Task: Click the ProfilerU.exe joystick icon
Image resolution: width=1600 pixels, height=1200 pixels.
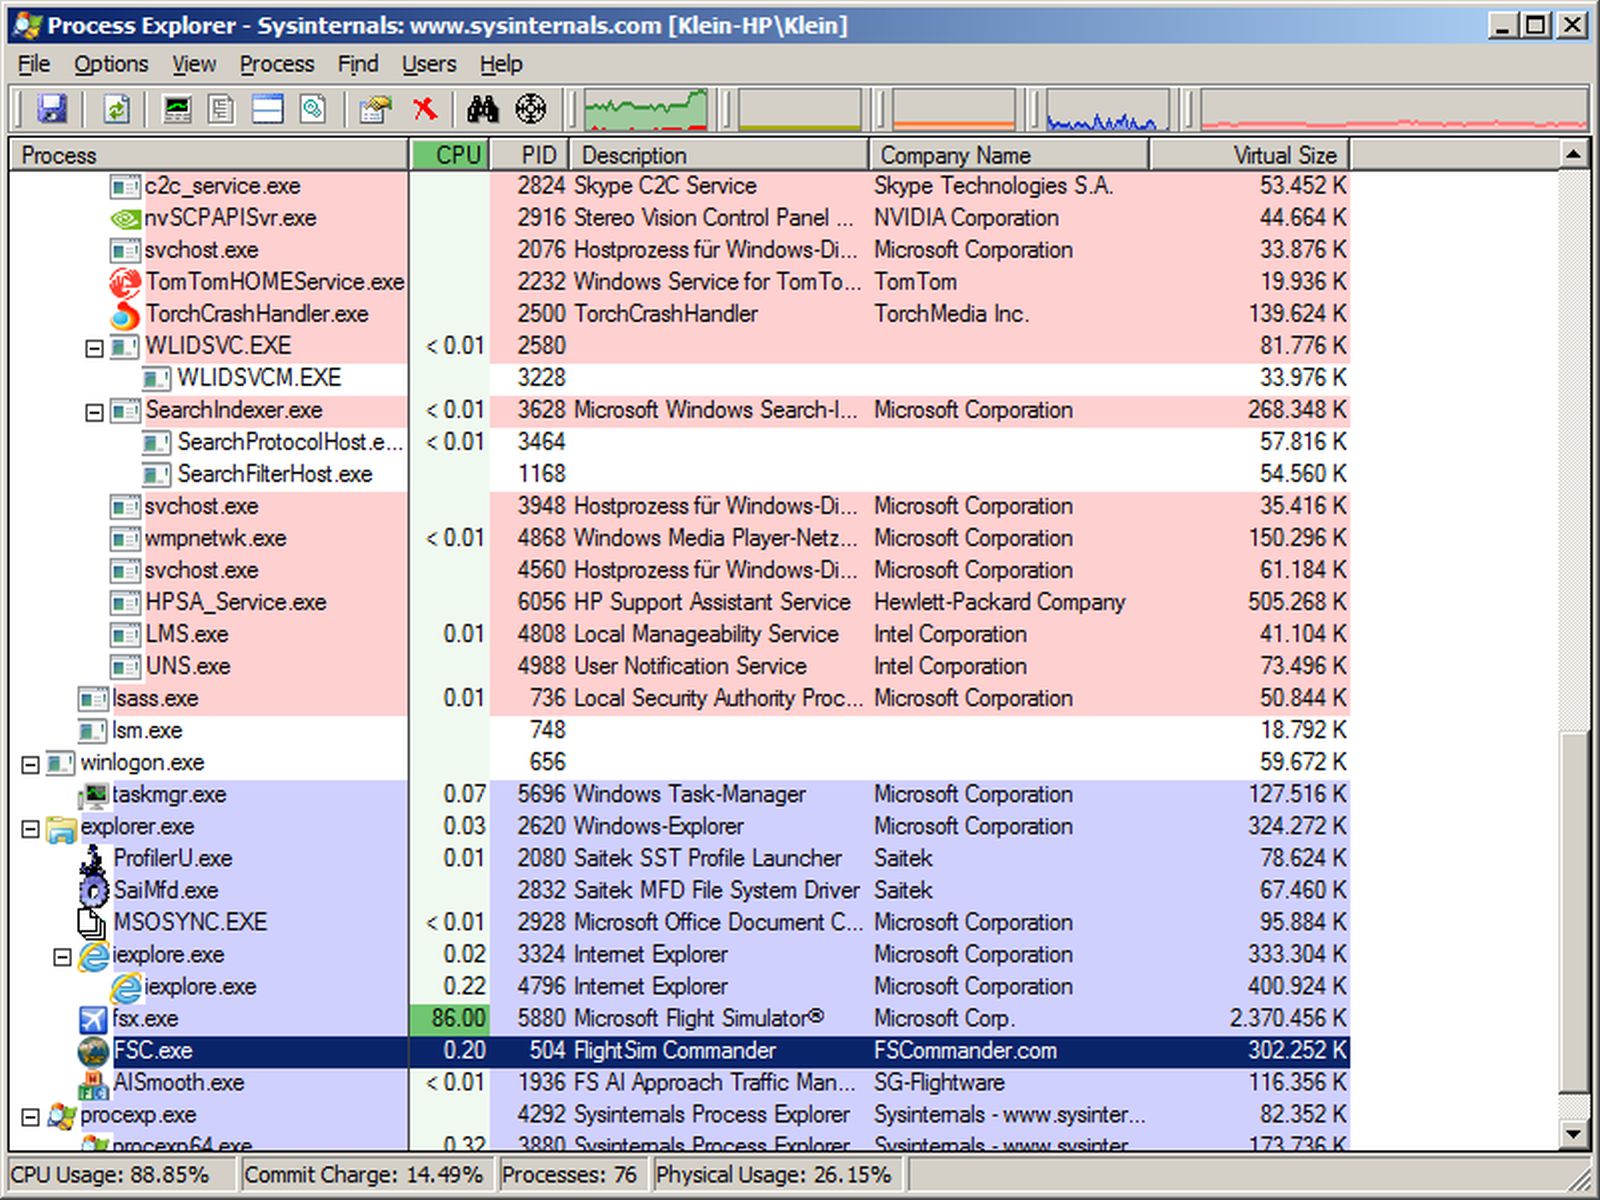Action: pyautogui.click(x=94, y=859)
